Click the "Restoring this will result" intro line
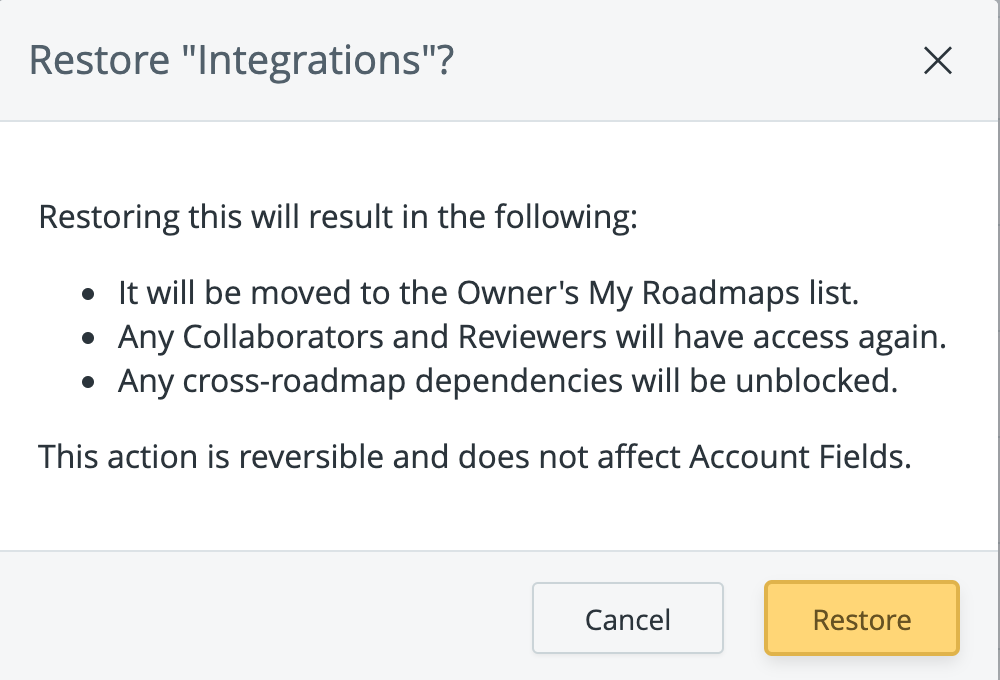The width and height of the screenshot is (1000, 680). [x=338, y=217]
